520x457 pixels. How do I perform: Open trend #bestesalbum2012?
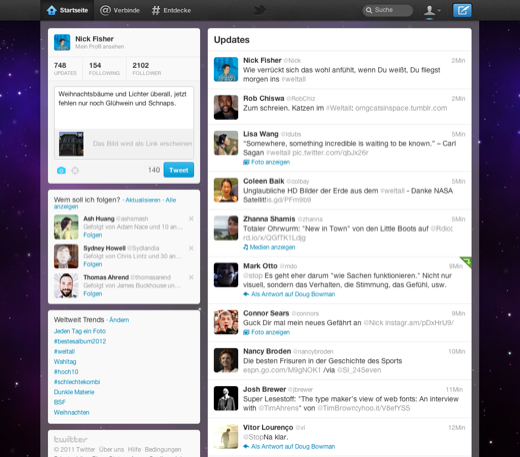(x=80, y=341)
